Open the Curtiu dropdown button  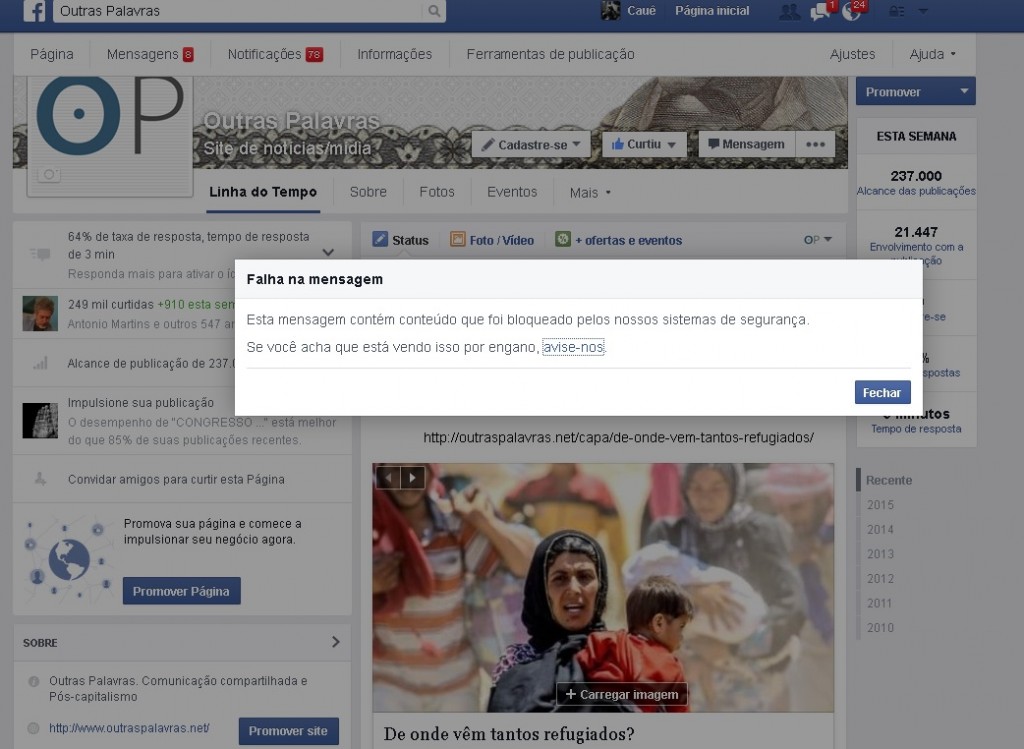(x=644, y=144)
